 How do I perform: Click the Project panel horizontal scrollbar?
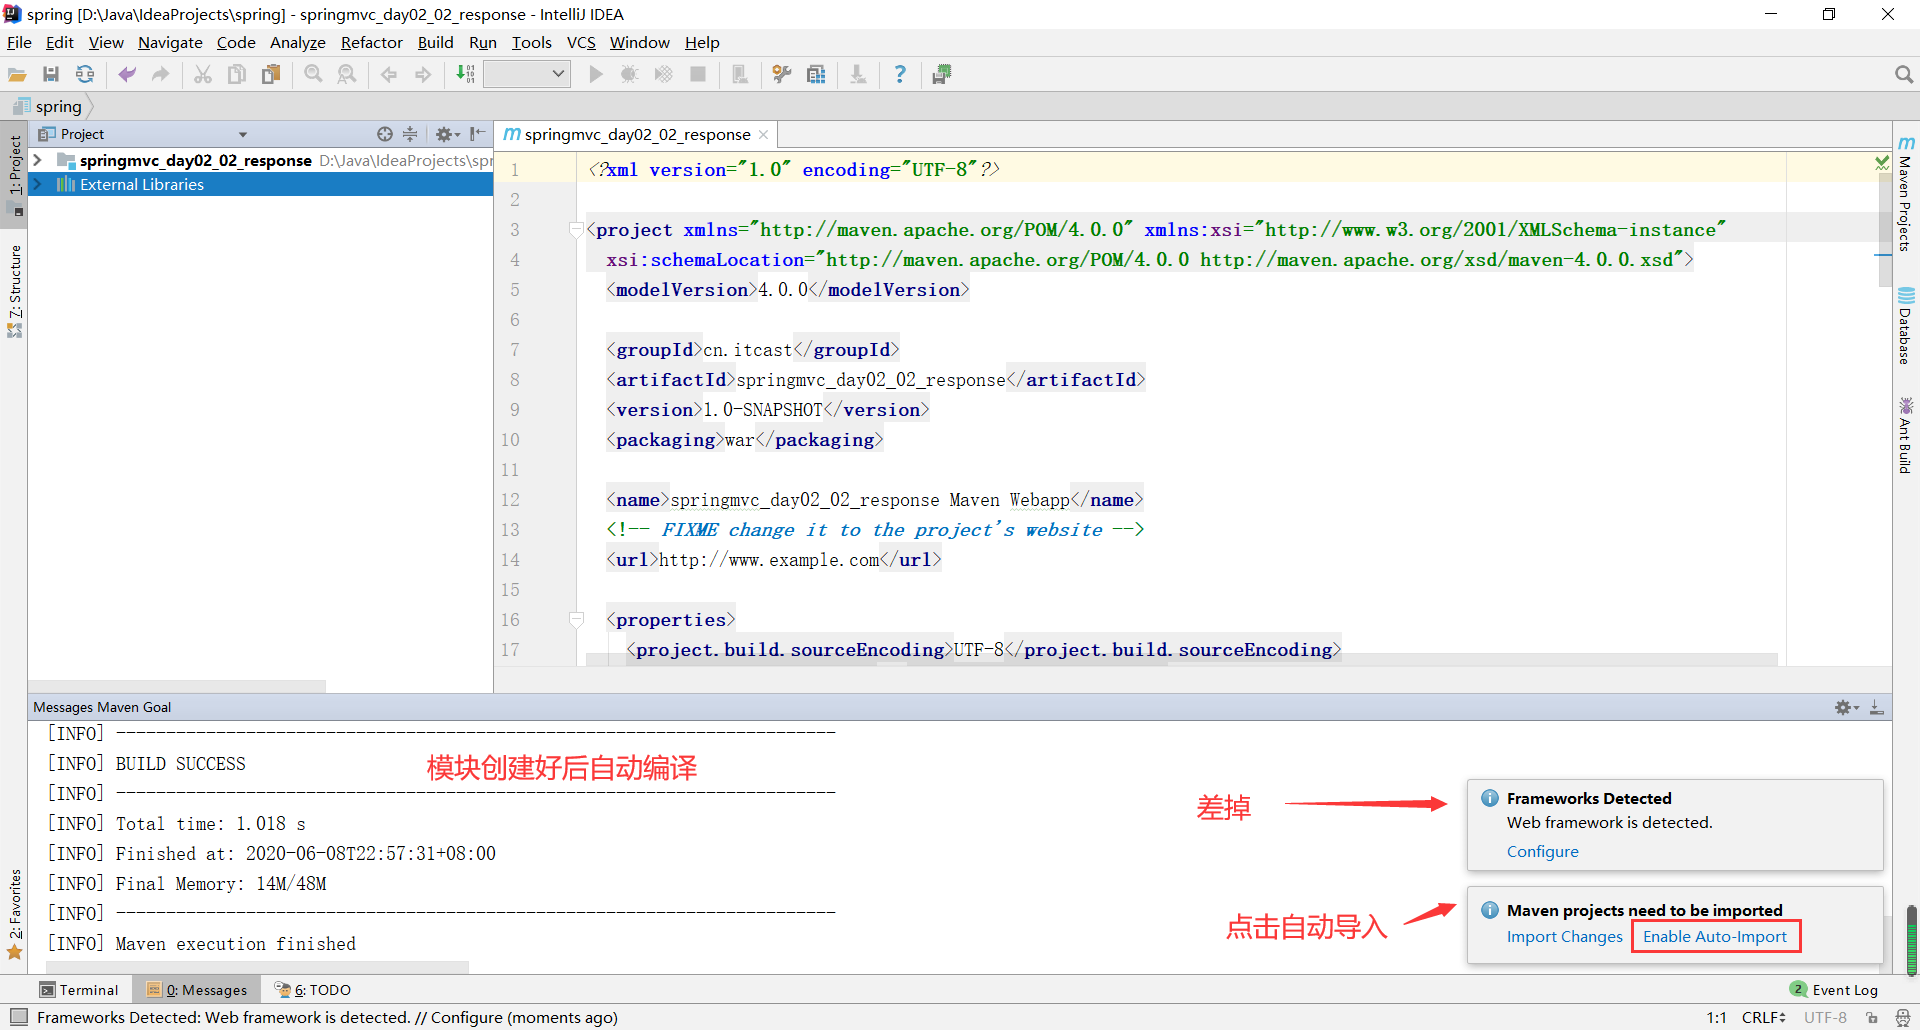(x=177, y=687)
